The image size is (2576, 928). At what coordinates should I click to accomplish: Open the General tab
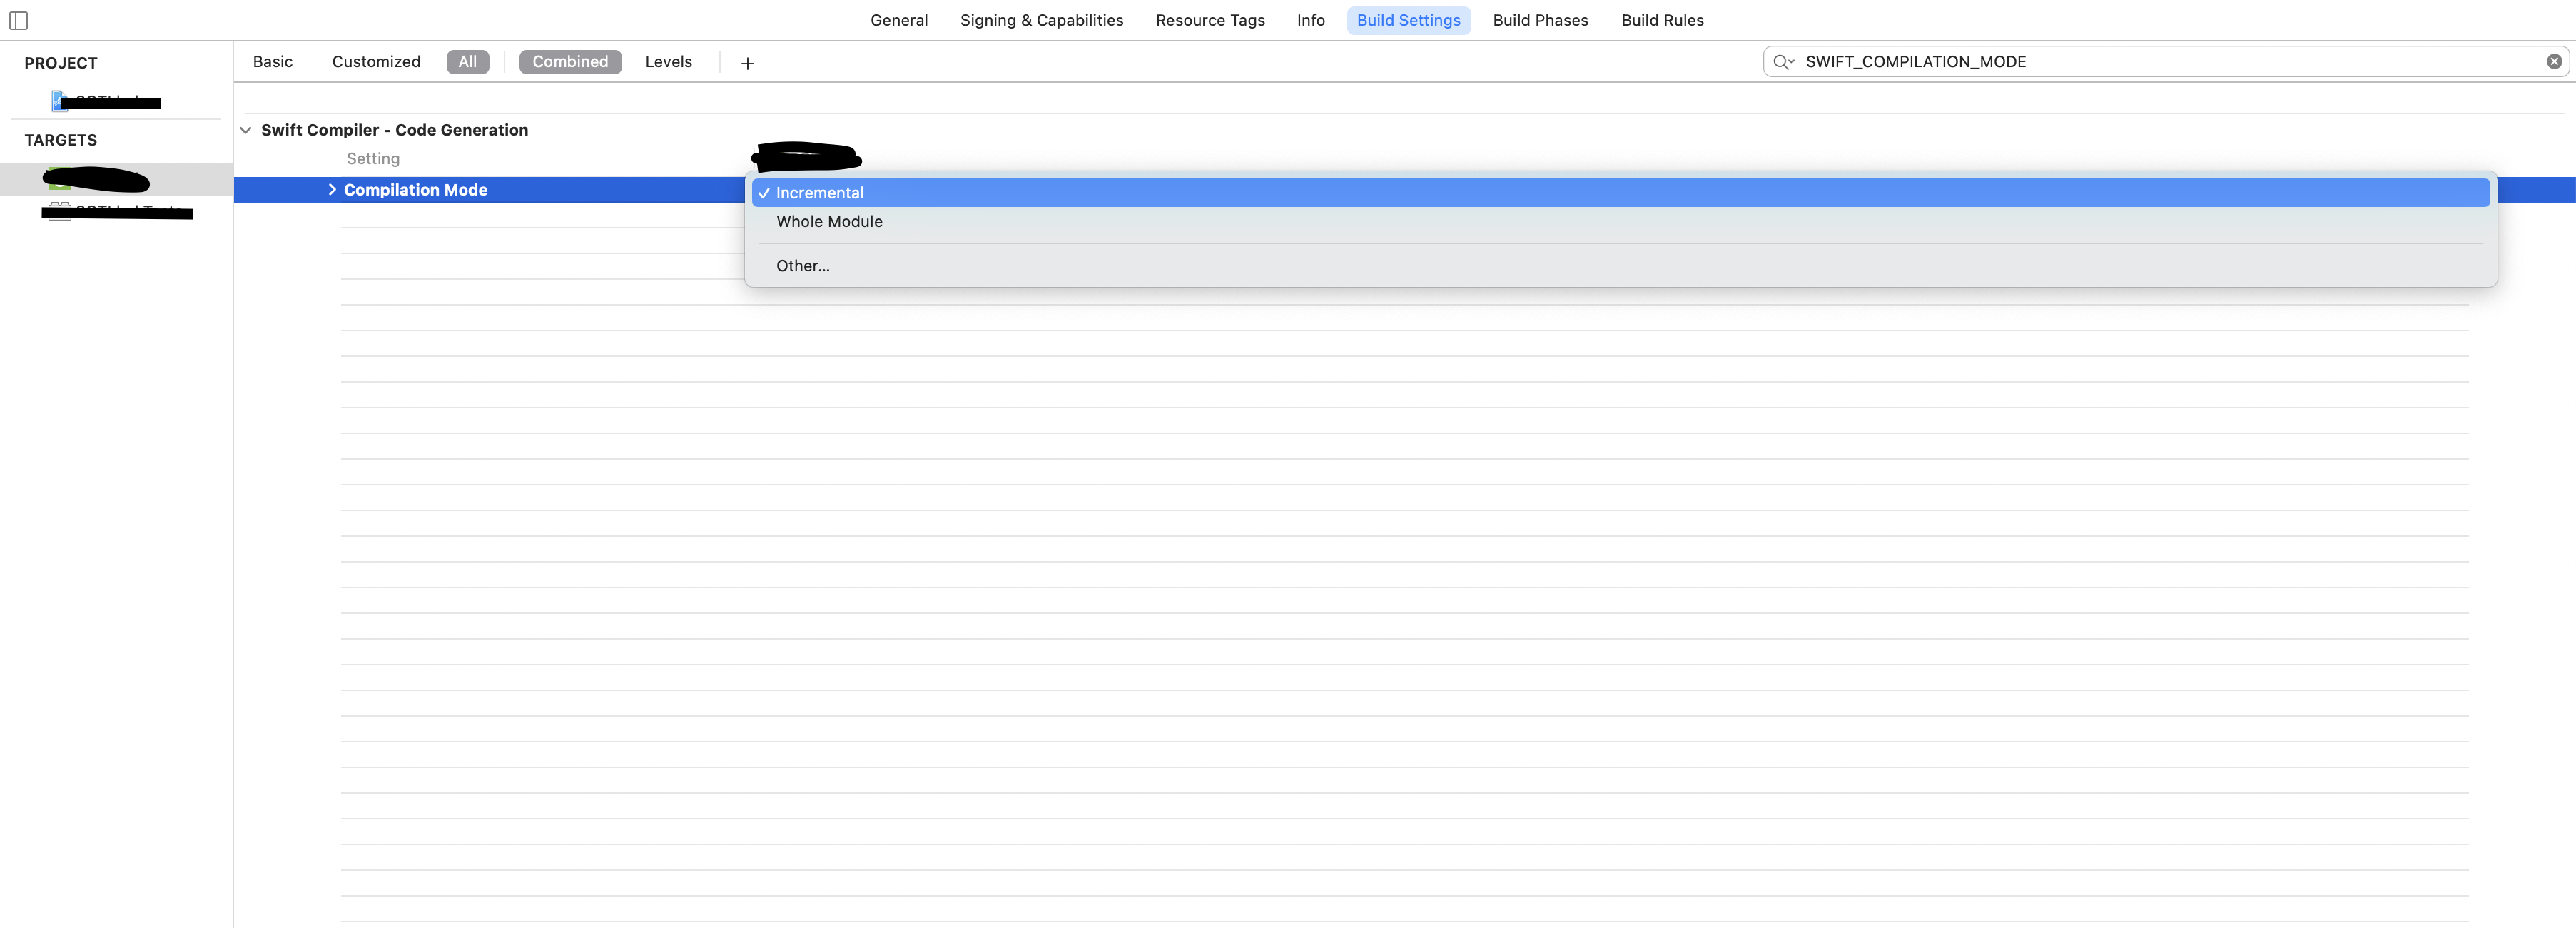click(x=898, y=20)
